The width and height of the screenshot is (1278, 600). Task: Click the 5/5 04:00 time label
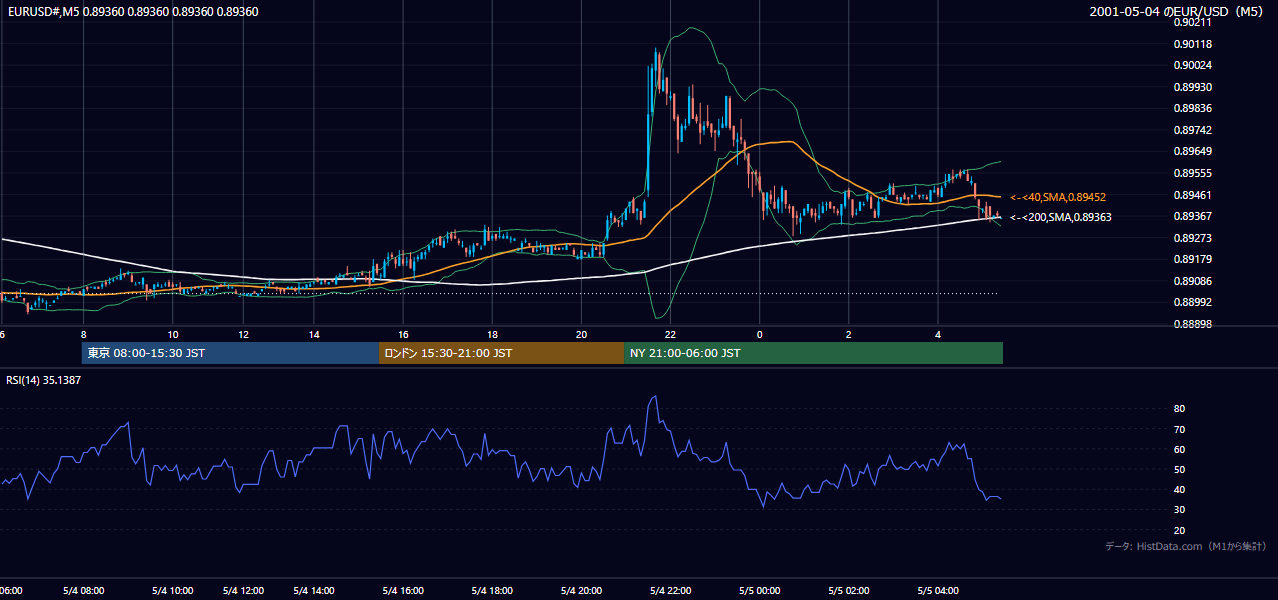tap(938, 591)
